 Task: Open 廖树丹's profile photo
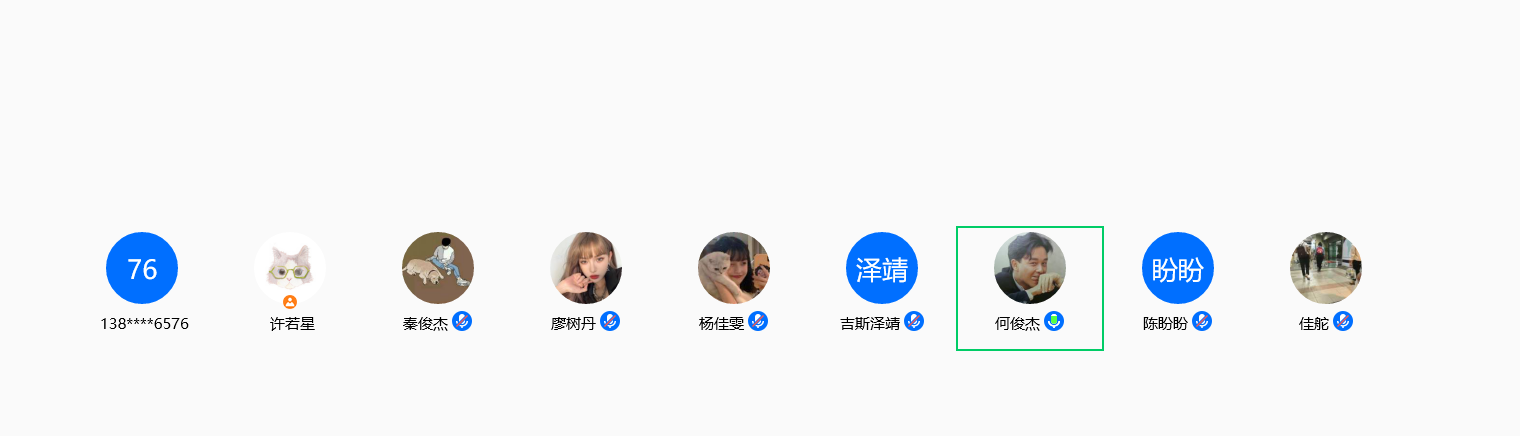tap(586, 268)
